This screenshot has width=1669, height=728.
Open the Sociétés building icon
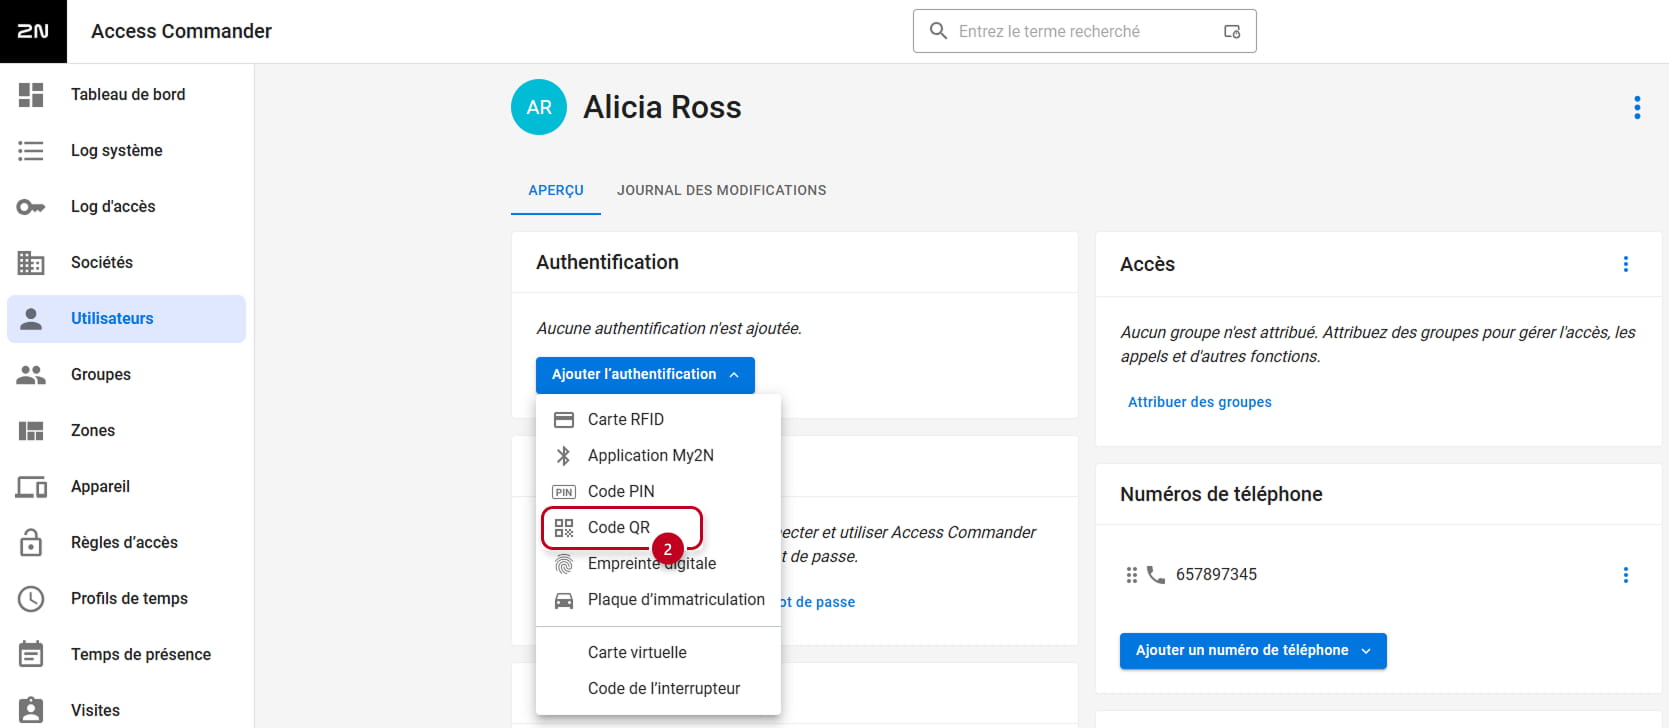(31, 262)
